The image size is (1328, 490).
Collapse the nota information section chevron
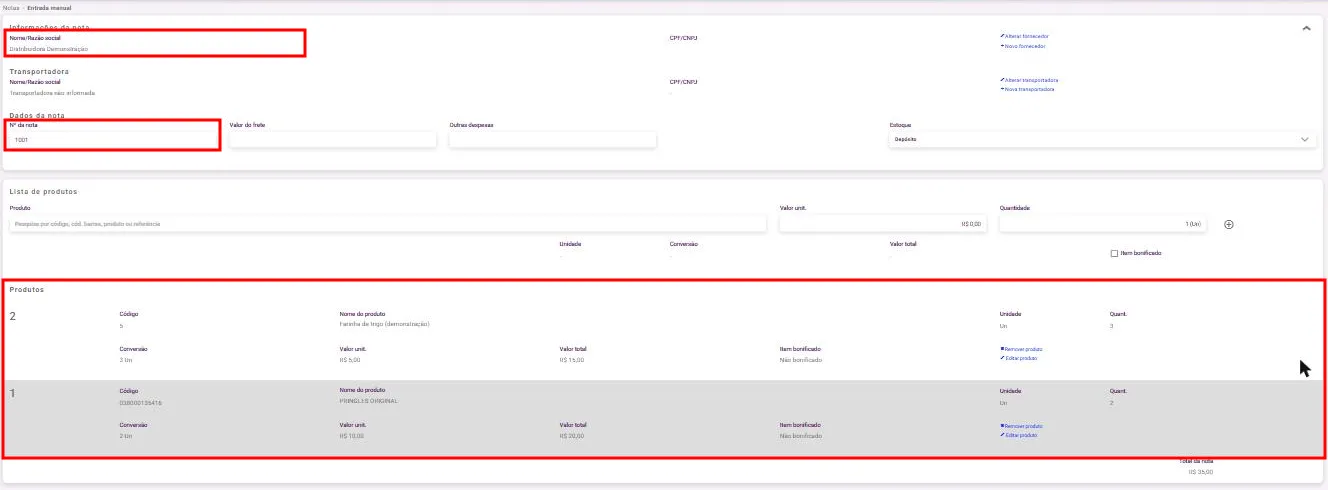pos(1306,29)
